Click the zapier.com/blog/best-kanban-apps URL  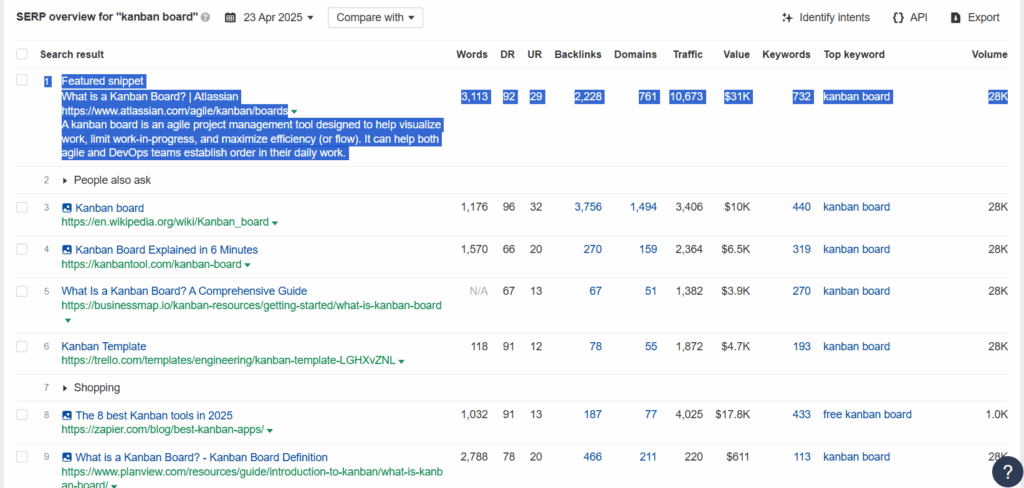tap(163, 430)
